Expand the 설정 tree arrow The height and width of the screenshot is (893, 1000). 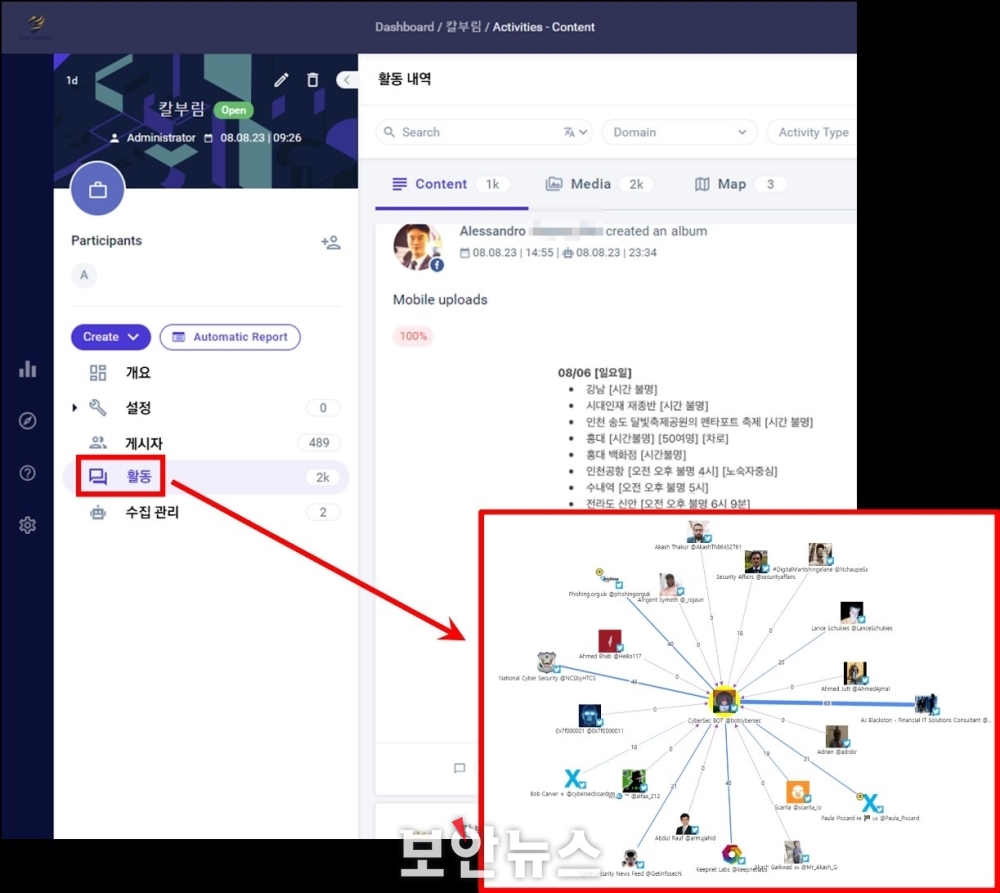click(75, 408)
